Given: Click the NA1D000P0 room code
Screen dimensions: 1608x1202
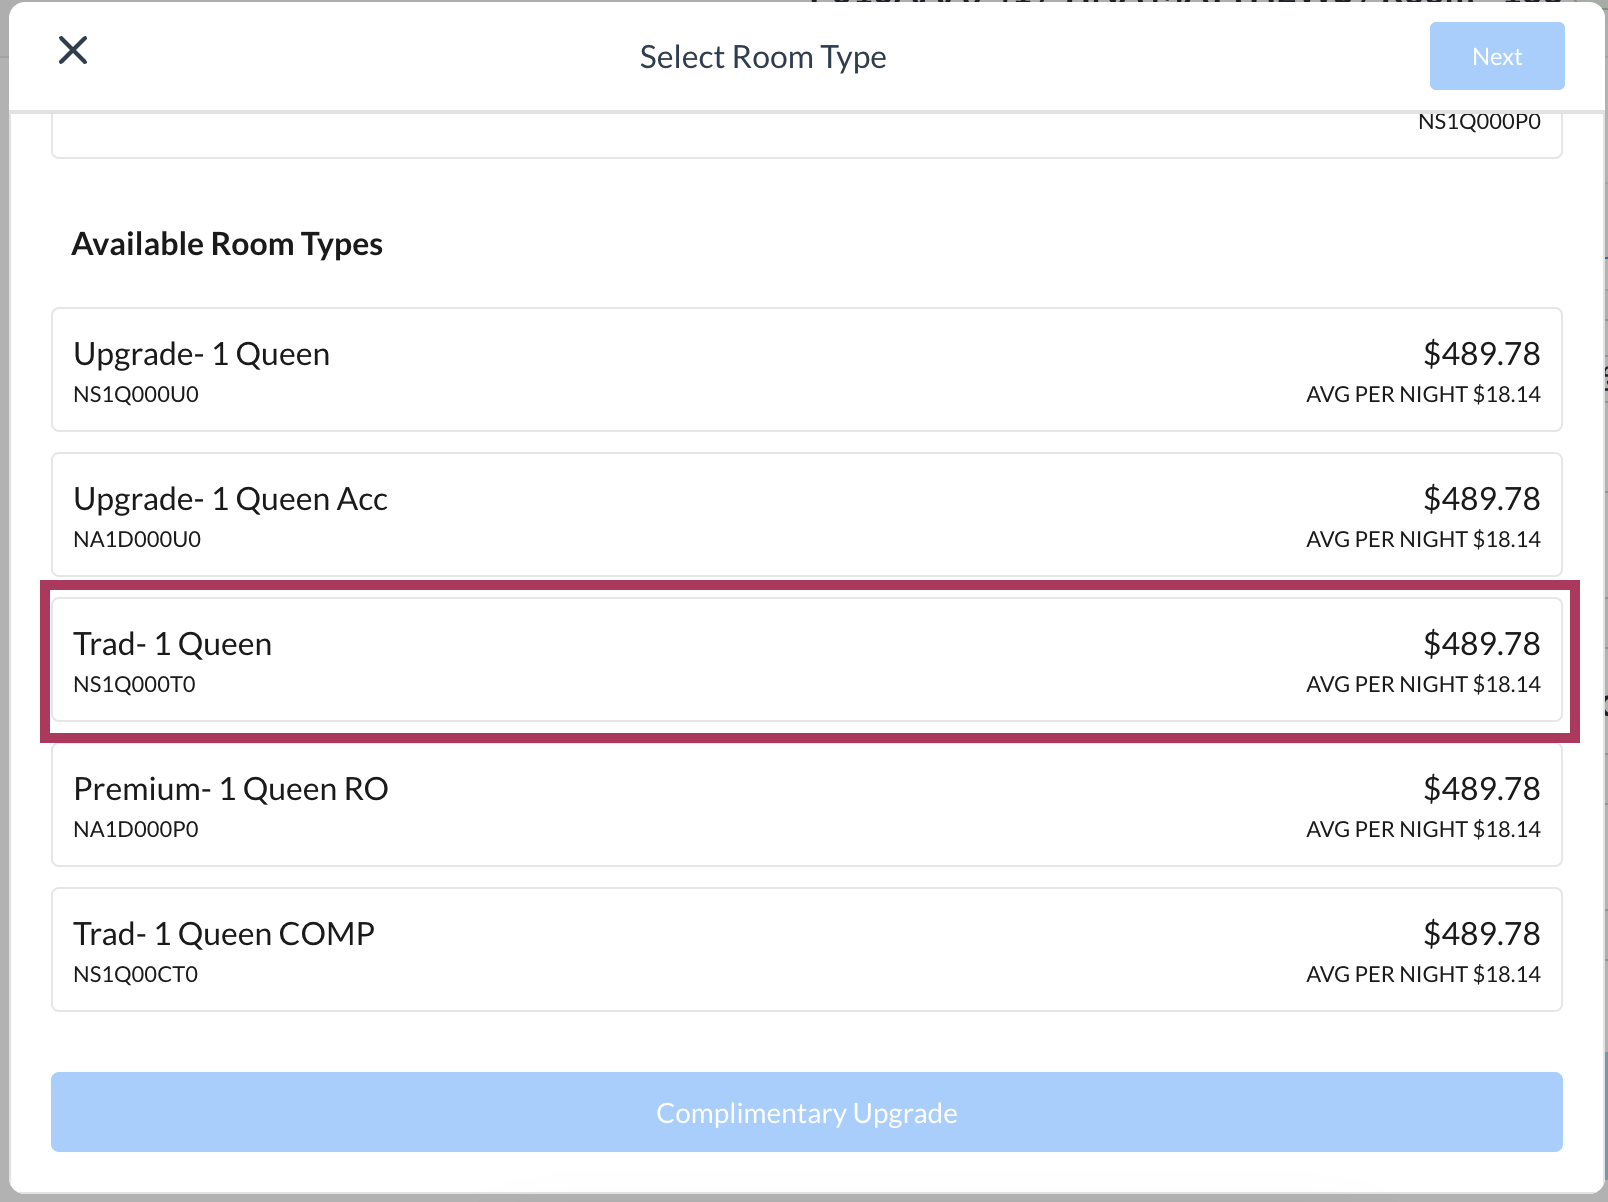Looking at the screenshot, I should [136, 830].
